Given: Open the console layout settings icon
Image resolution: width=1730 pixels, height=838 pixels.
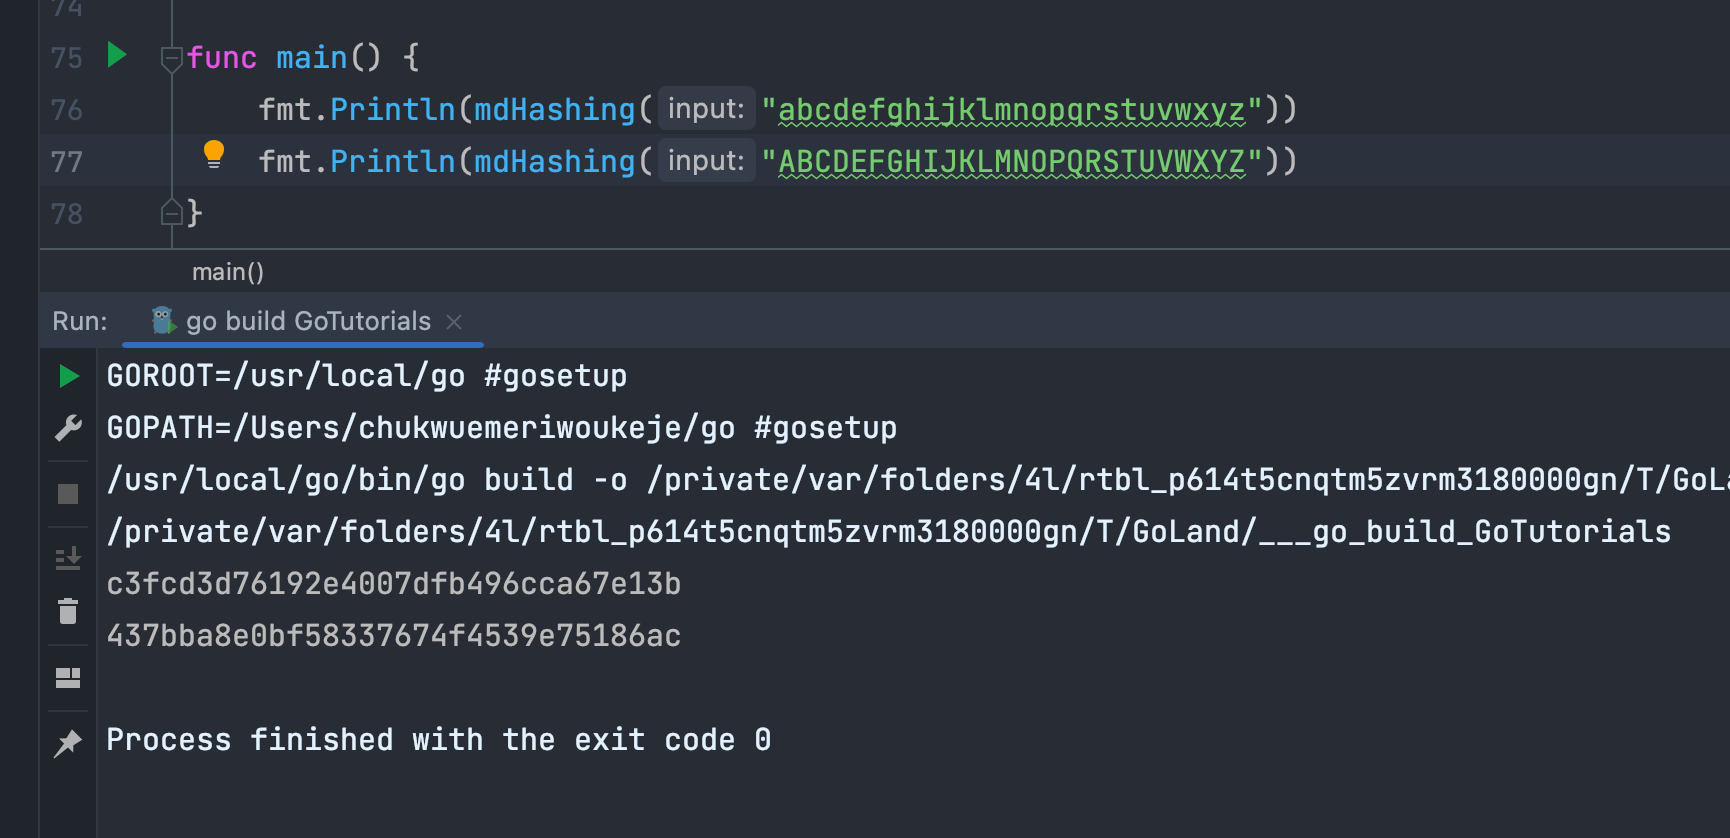Looking at the screenshot, I should click(67, 678).
